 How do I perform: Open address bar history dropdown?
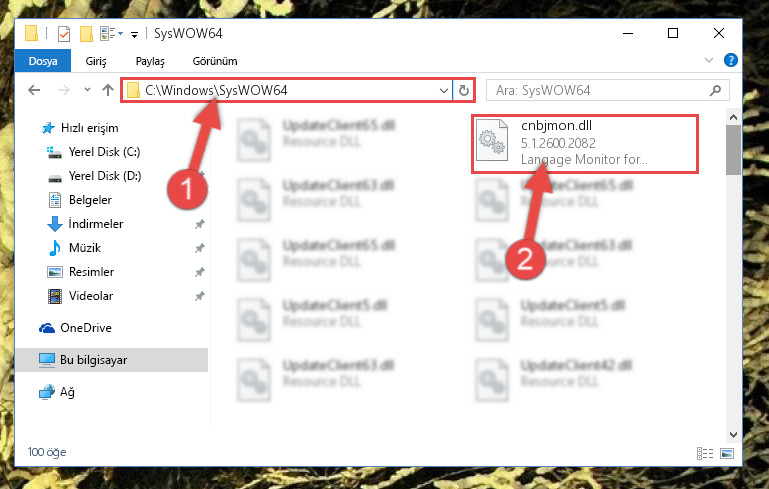click(443, 91)
